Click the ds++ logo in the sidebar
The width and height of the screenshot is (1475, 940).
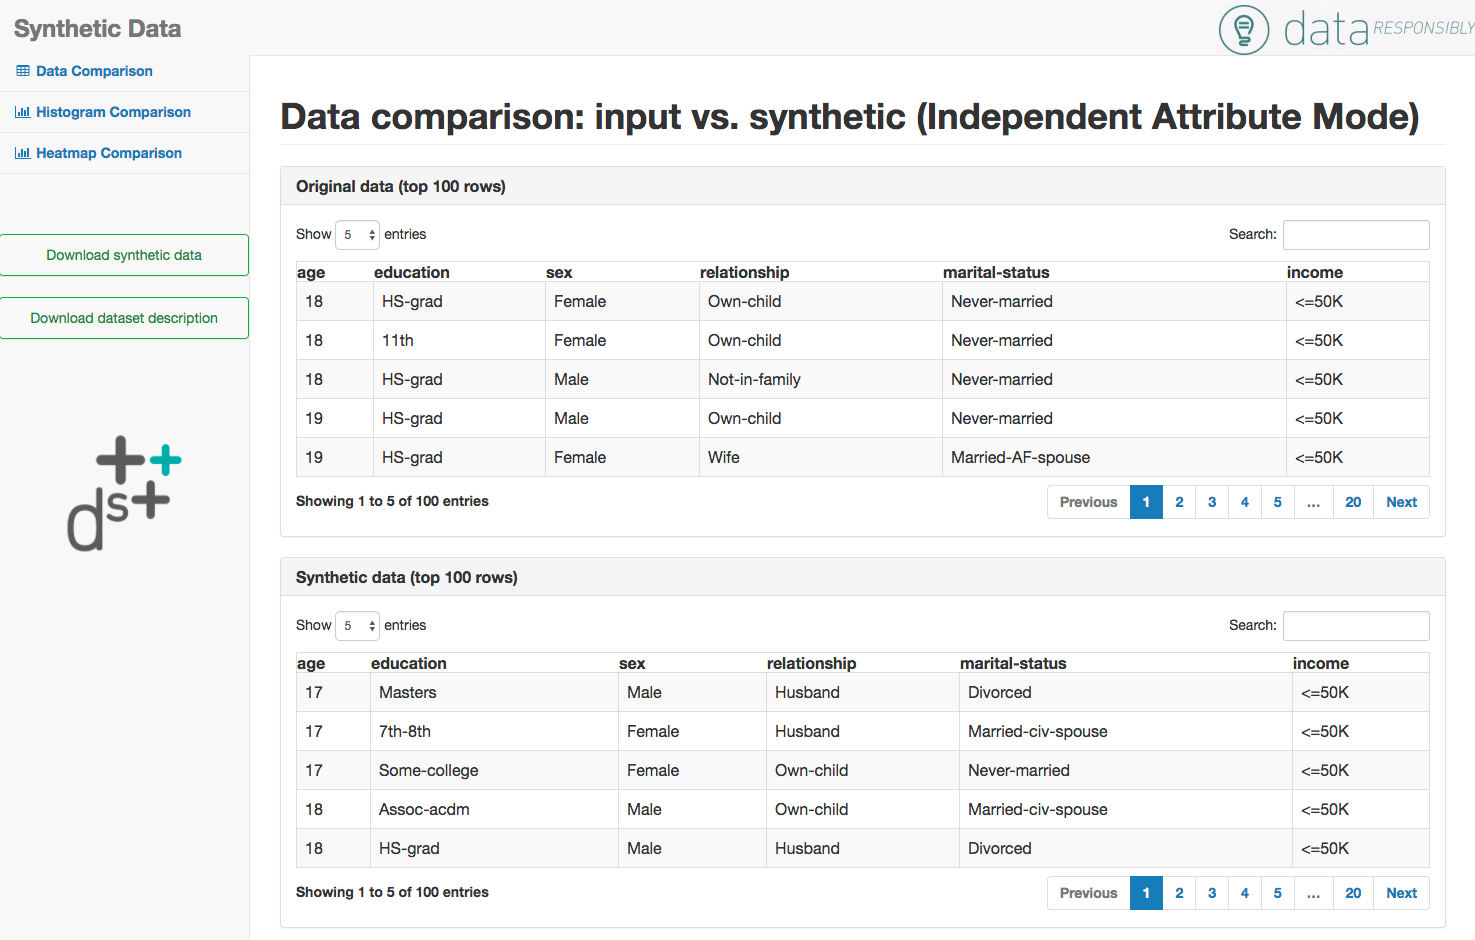click(124, 493)
